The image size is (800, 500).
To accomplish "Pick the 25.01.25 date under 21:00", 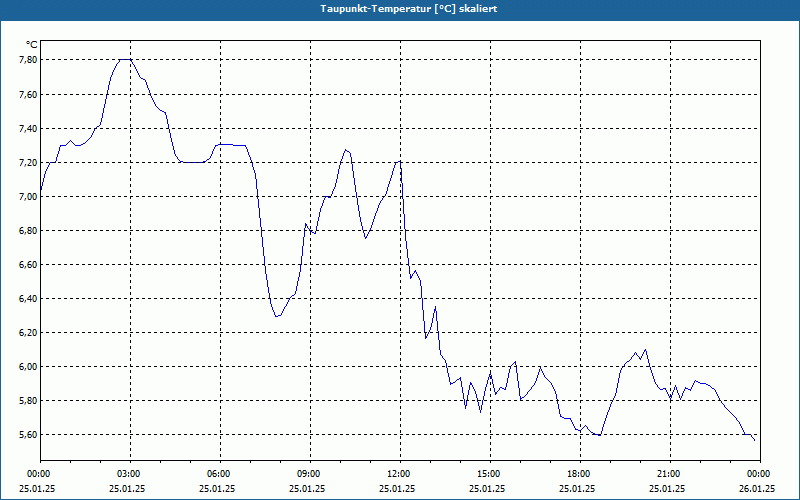I will coord(667,488).
